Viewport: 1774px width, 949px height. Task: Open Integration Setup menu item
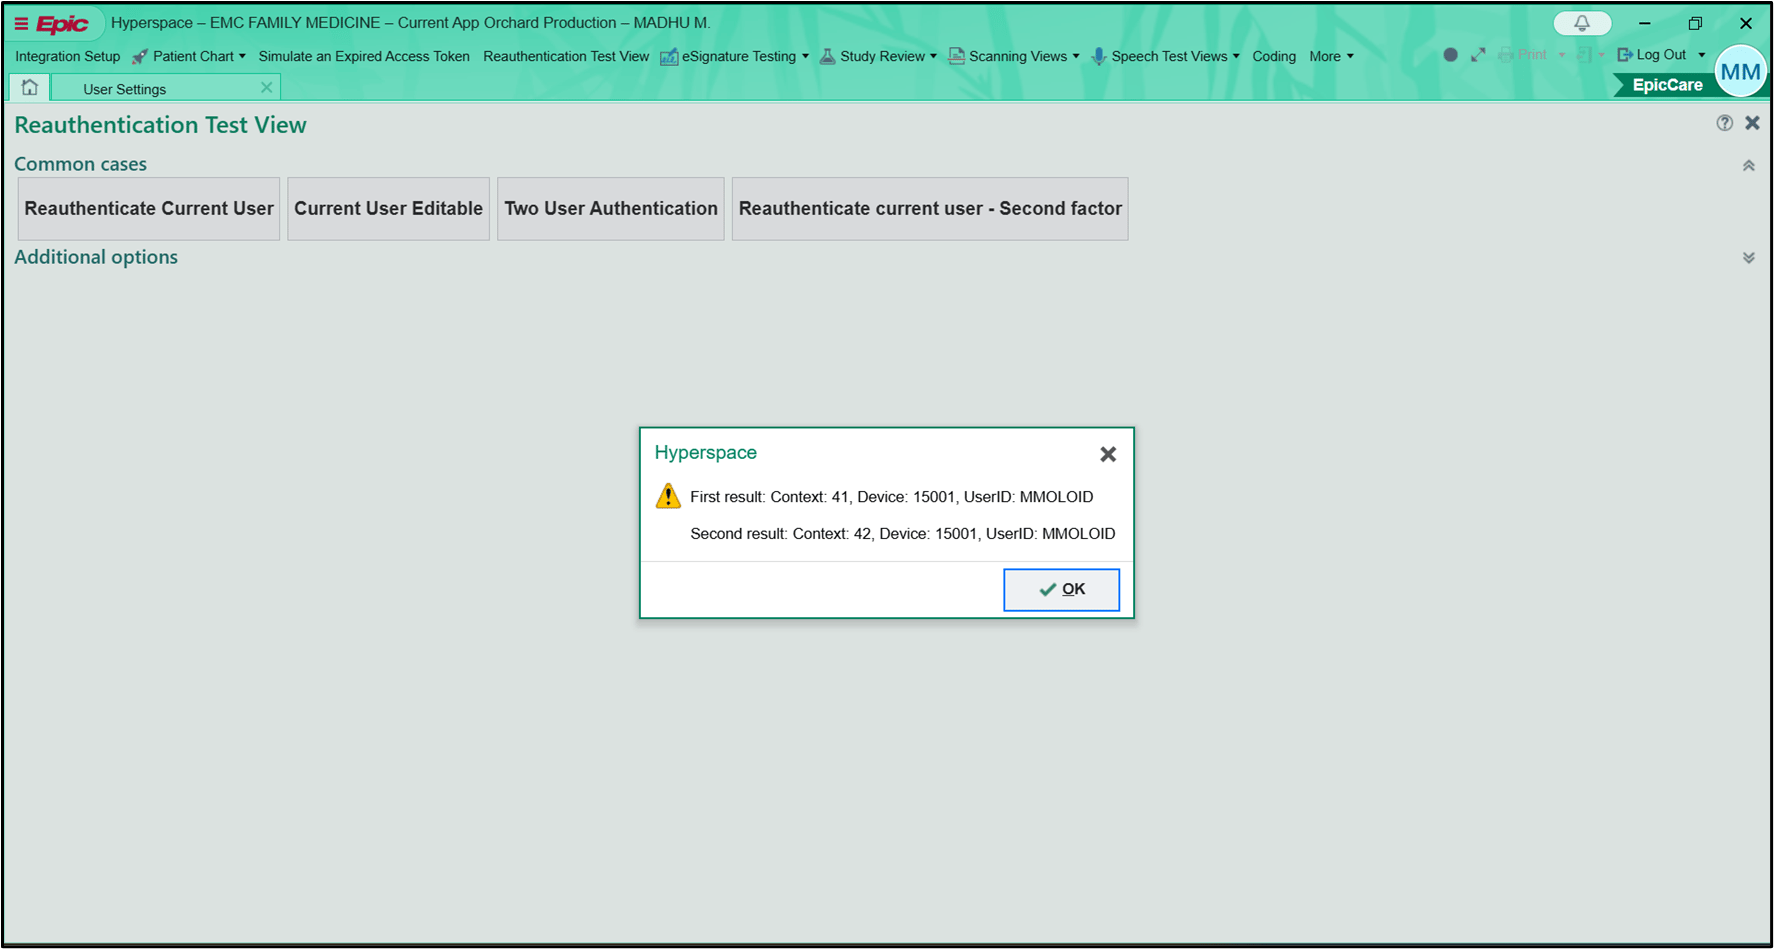click(68, 57)
